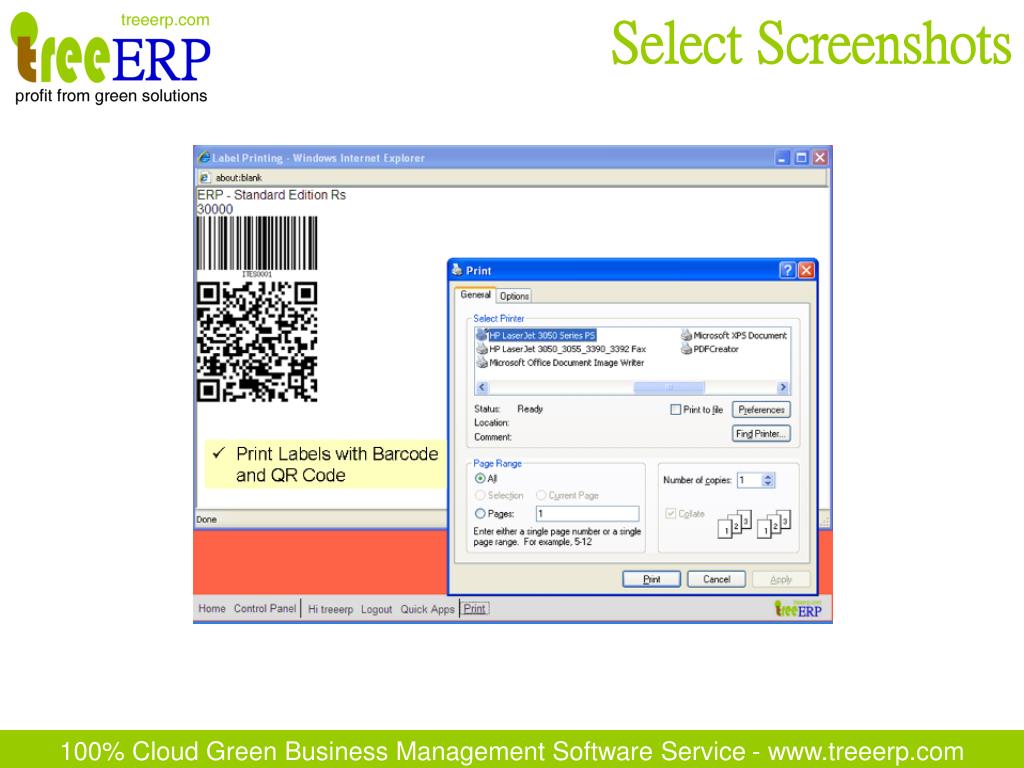The width and height of the screenshot is (1024, 768).
Task: Click the Internet Explorer icon in Label Printing title bar
Action: [x=204, y=157]
